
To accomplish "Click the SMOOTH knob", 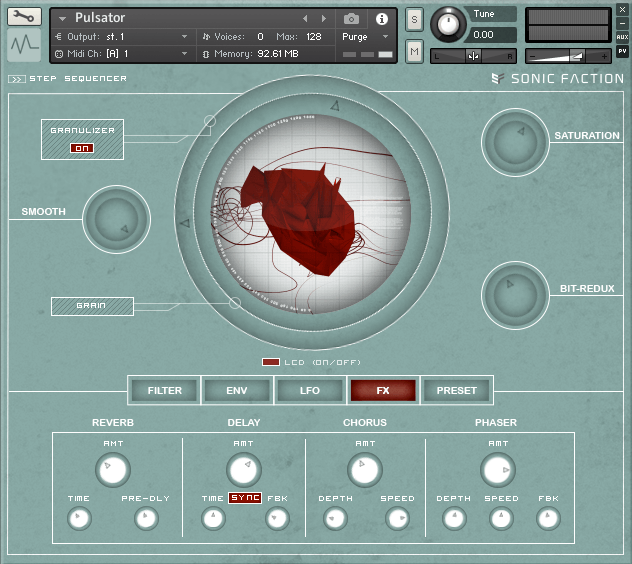I will [x=116, y=219].
